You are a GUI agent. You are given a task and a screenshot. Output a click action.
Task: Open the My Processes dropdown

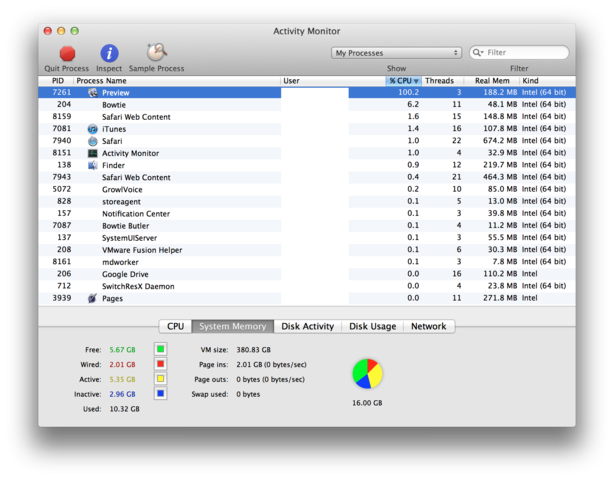(x=396, y=53)
